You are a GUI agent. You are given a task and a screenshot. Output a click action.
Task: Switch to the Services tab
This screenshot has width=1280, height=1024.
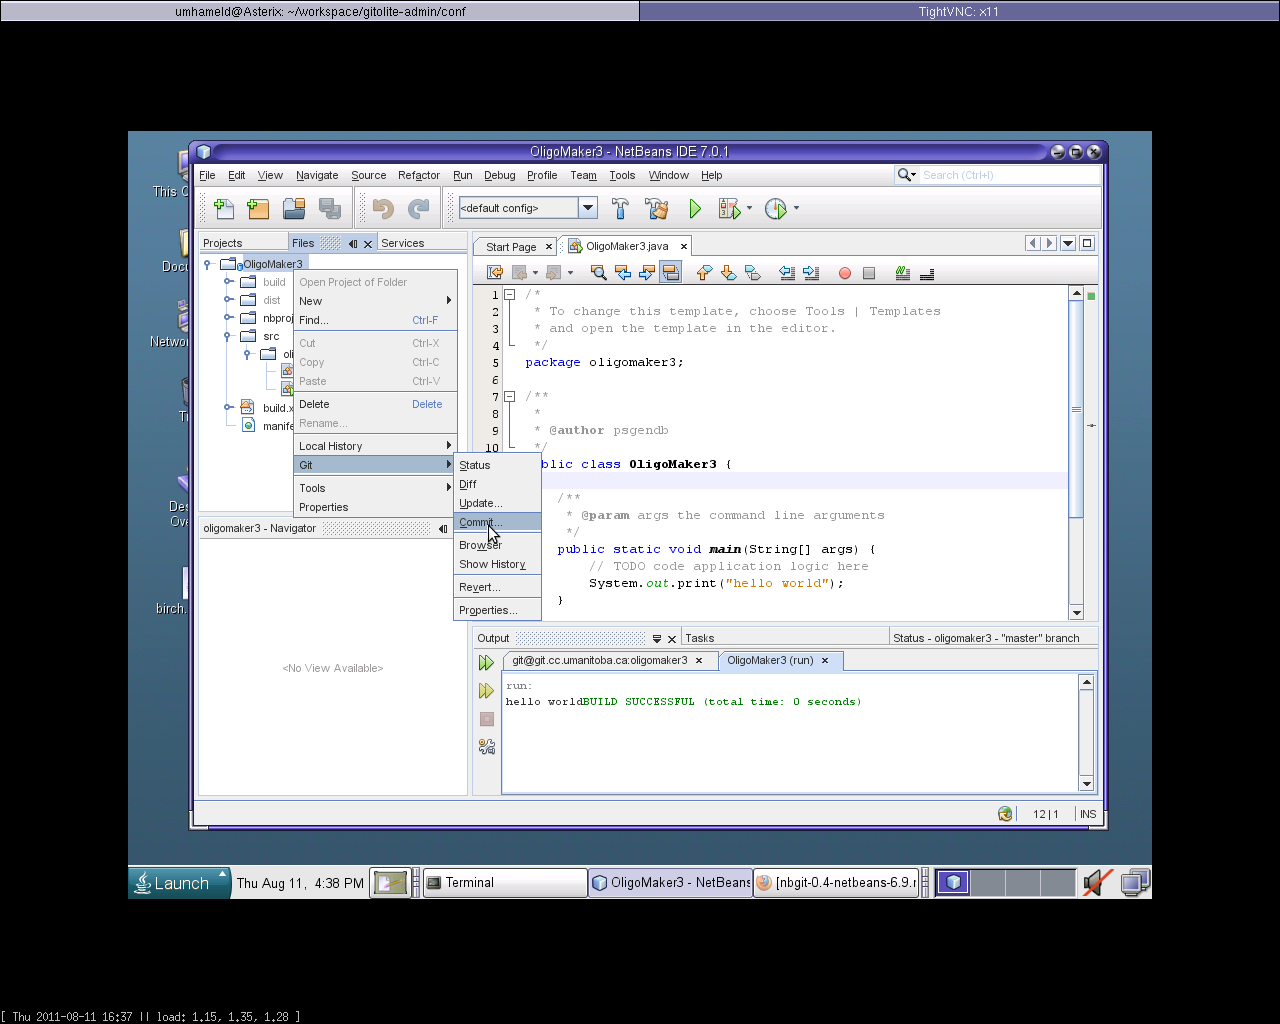pyautogui.click(x=403, y=243)
